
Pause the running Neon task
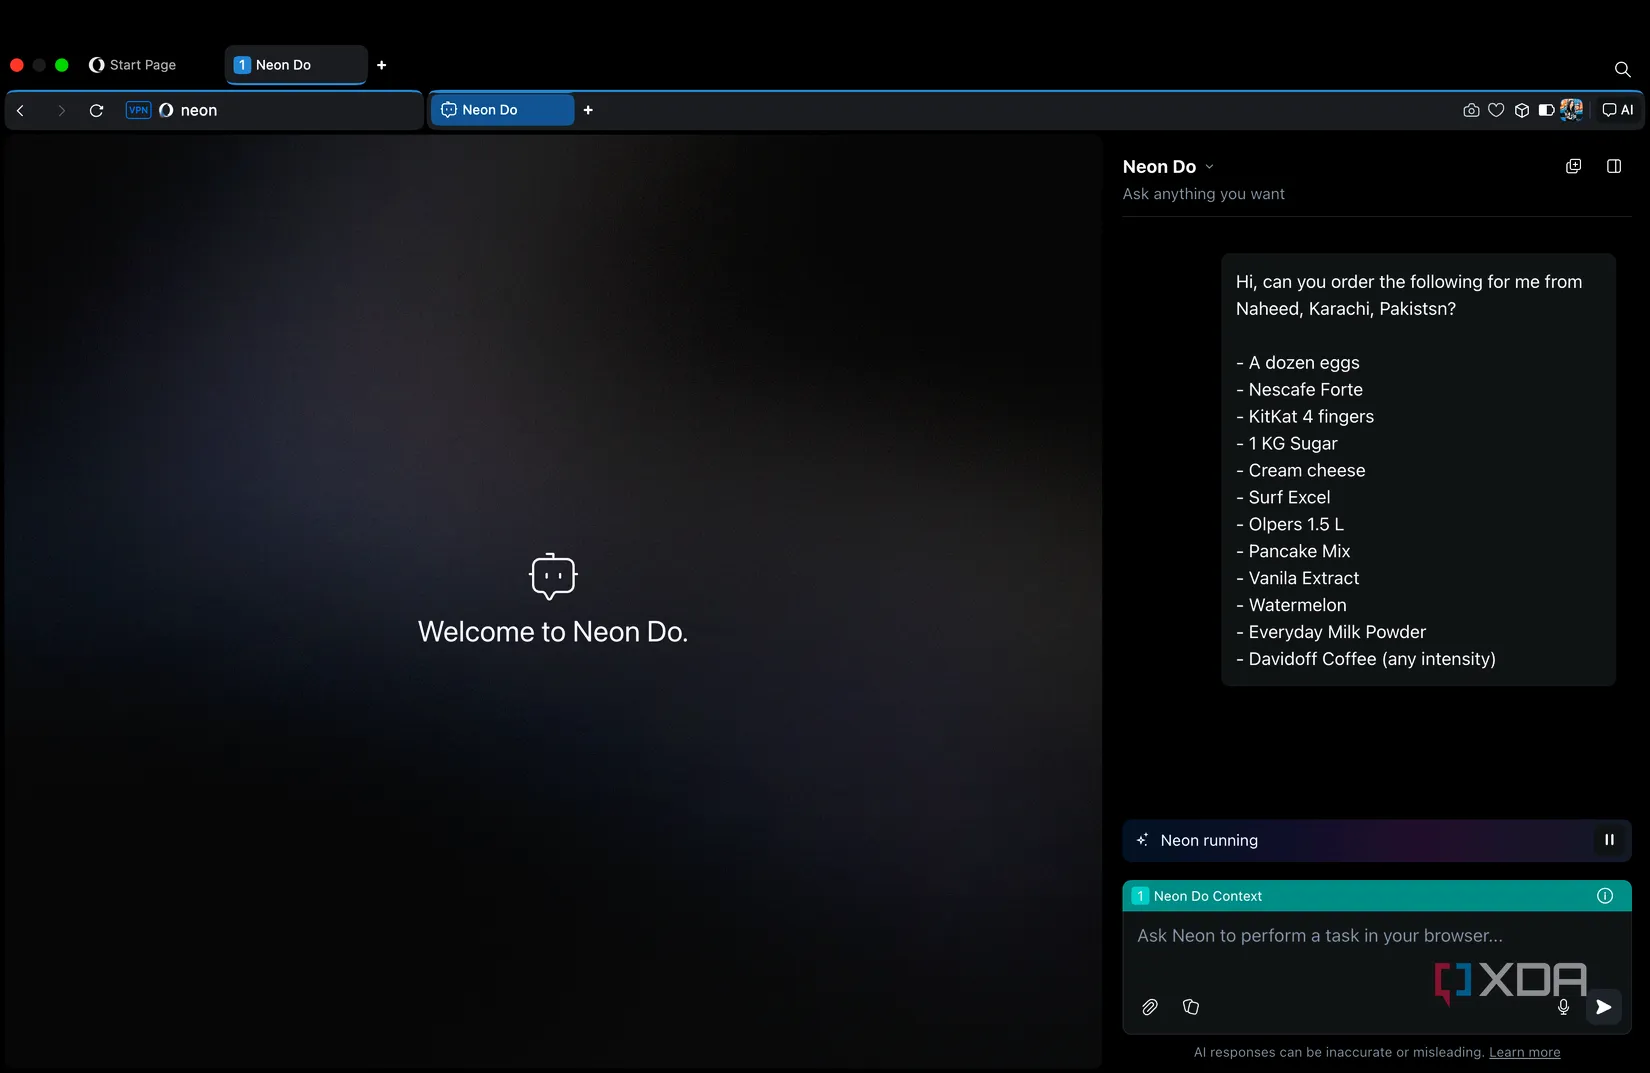(1609, 840)
